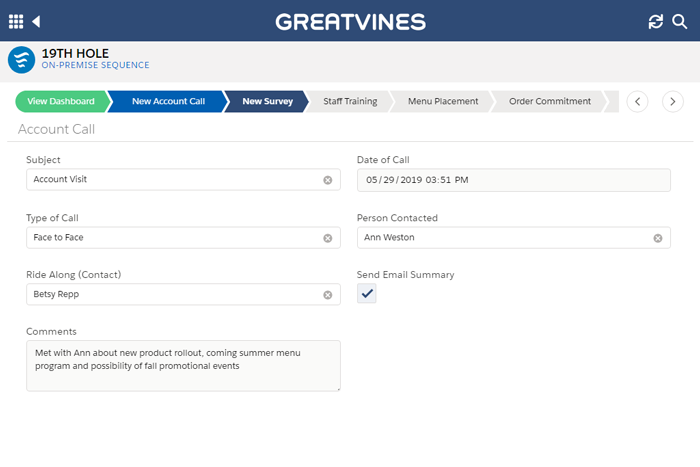Image resolution: width=700 pixels, height=467 pixels.
Task: Click the View Dashboard button
Action: pos(61,101)
